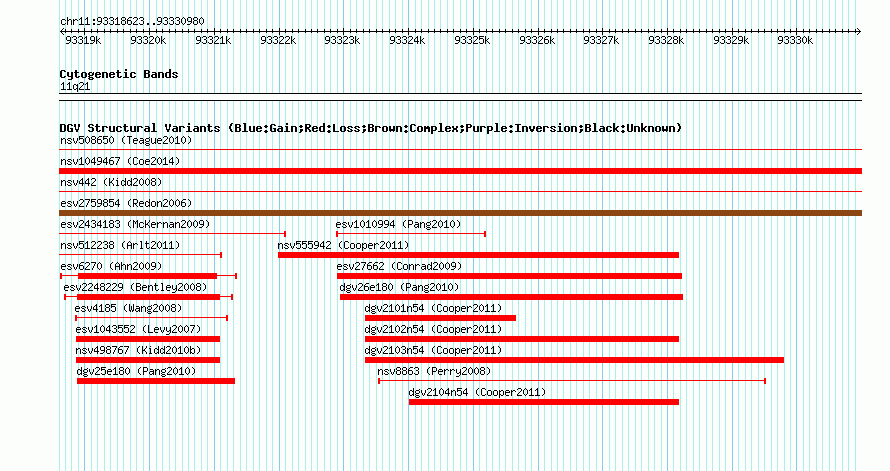Click the ruler's right end arrow

point(859,31)
